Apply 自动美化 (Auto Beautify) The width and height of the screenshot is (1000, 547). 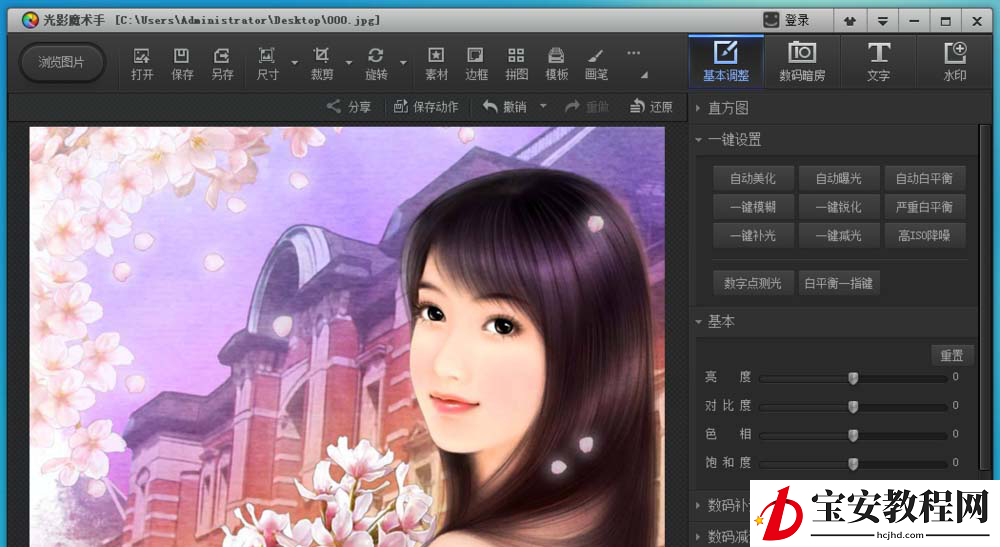tap(753, 179)
